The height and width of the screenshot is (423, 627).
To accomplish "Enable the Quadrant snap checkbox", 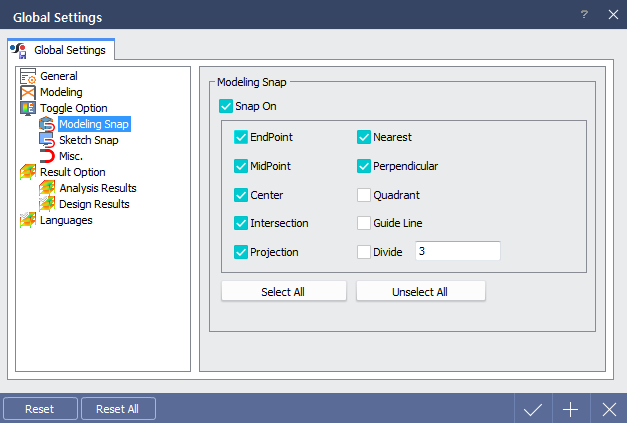I will [x=365, y=195].
